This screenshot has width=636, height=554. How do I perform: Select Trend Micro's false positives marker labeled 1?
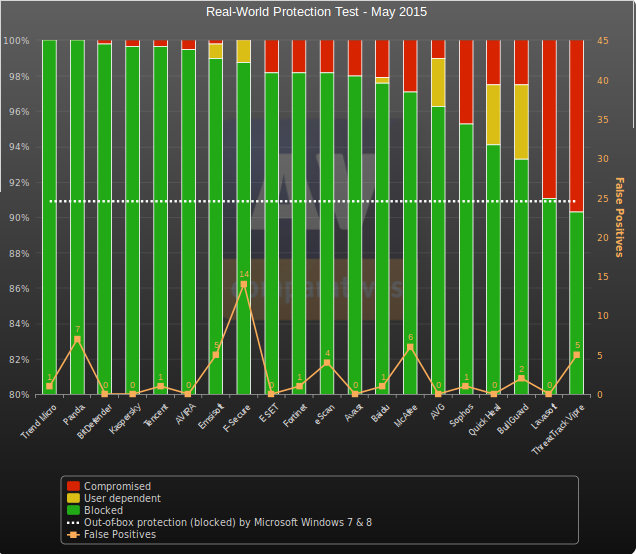tap(49, 386)
